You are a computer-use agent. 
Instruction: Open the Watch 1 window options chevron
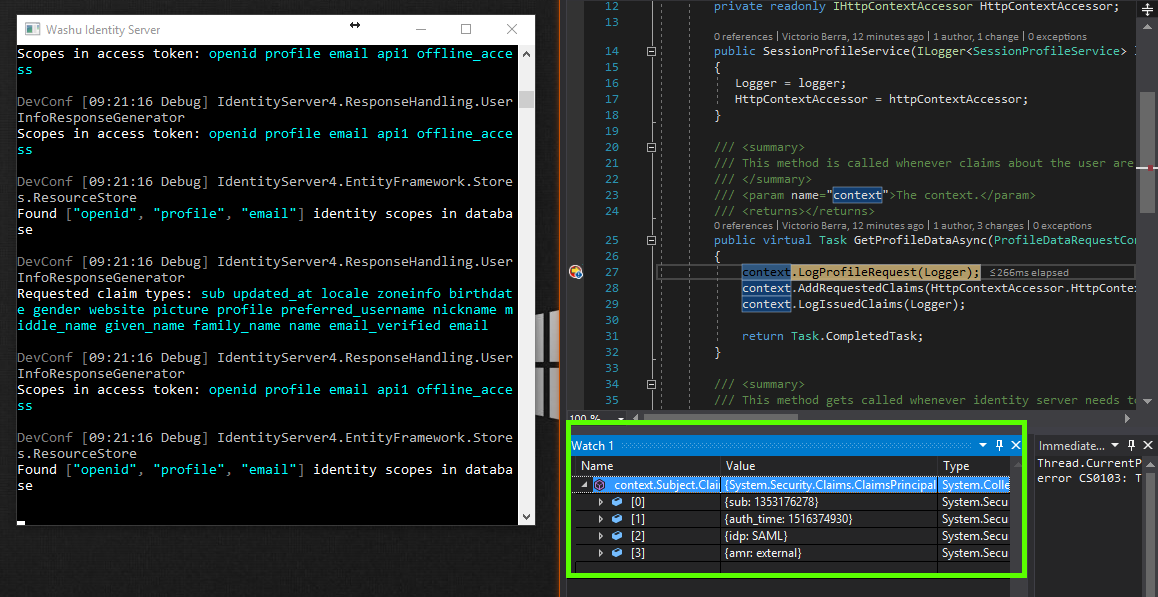(x=982, y=445)
